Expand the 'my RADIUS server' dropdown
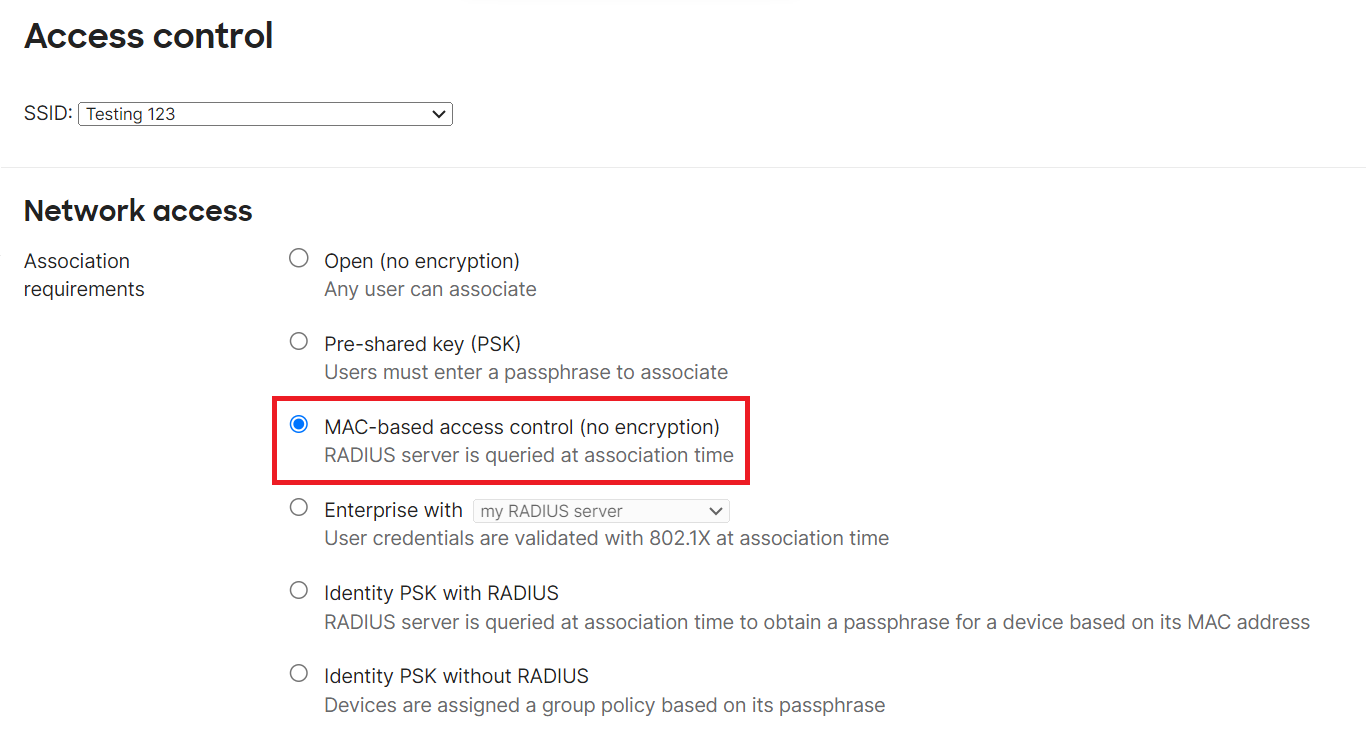 pos(601,511)
